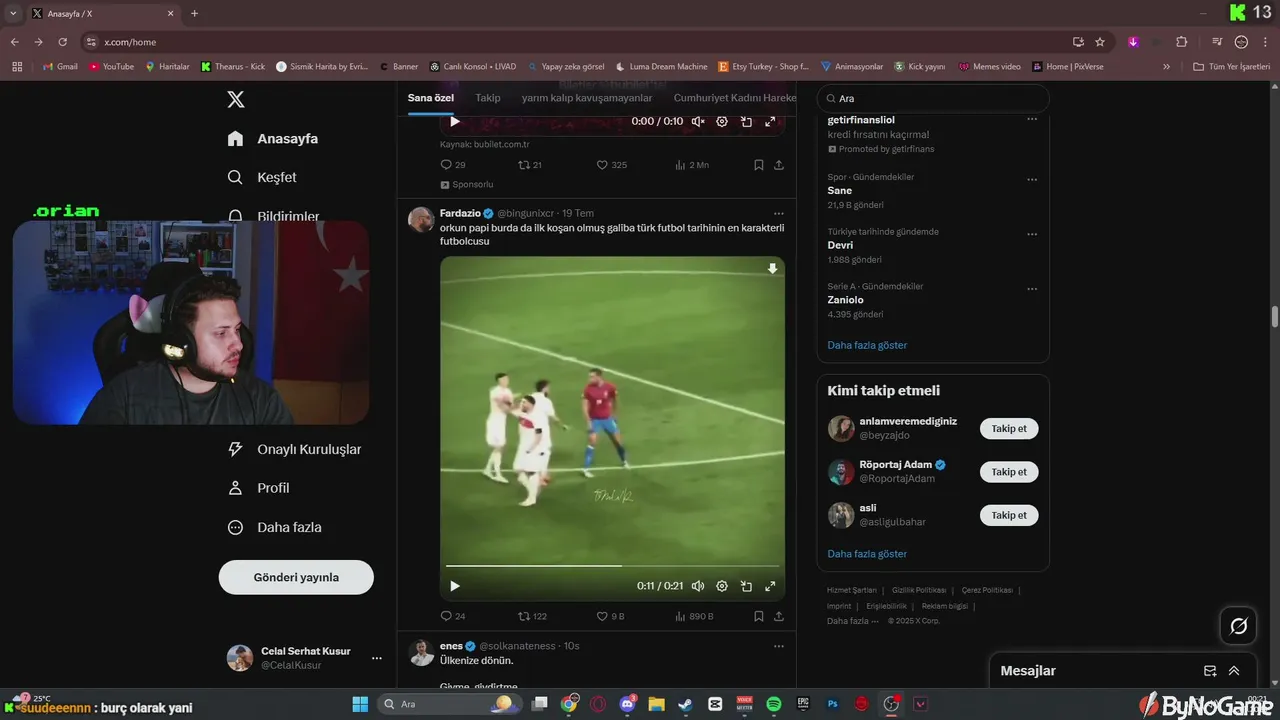Click the X logo in the sidebar

[236, 99]
